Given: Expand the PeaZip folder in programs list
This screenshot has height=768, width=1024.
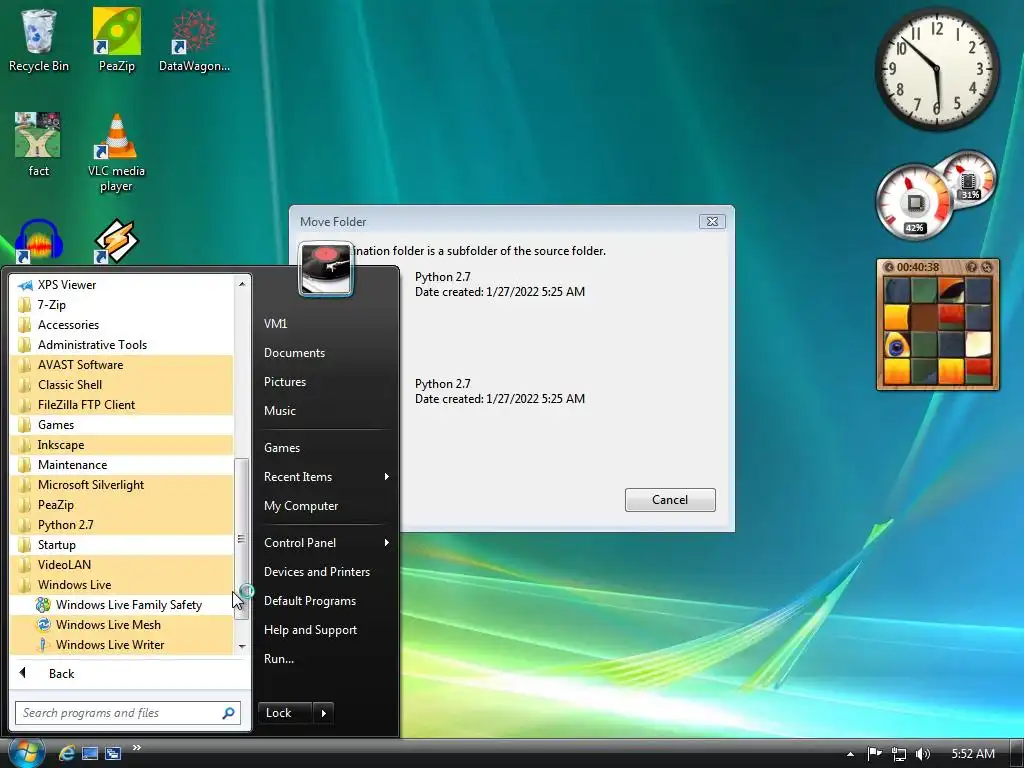Looking at the screenshot, I should 121,505.
